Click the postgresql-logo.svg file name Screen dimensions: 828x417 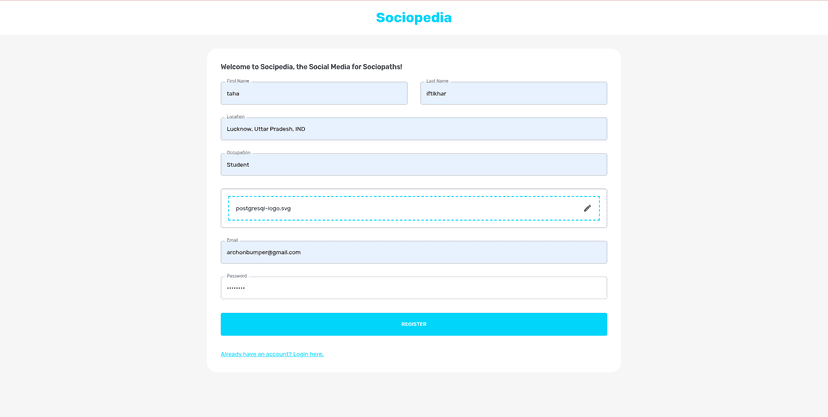point(263,208)
